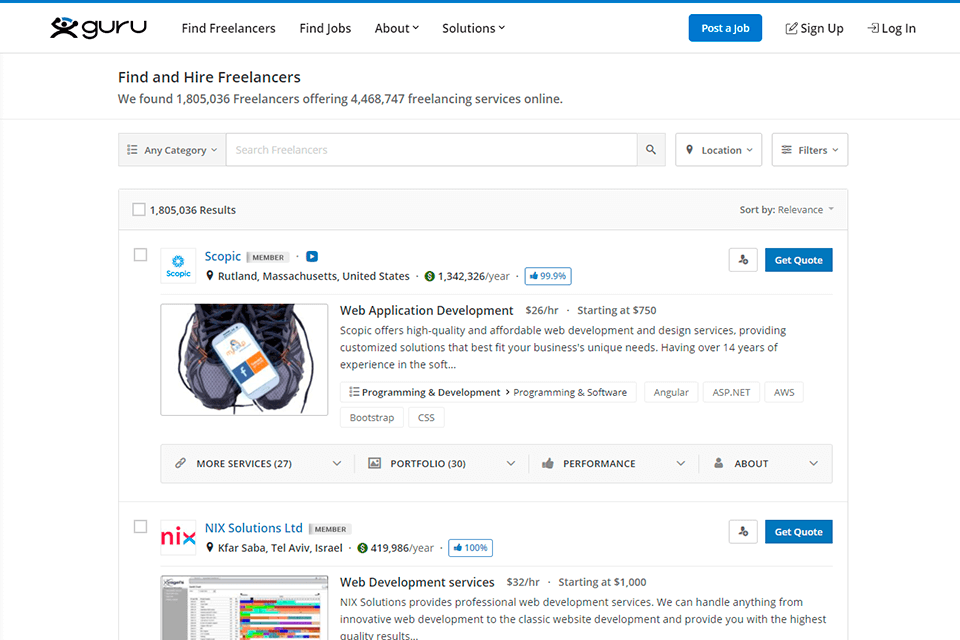Image resolution: width=960 pixels, height=640 pixels.
Task: Click the Programming & Development category tag
Action: (431, 392)
